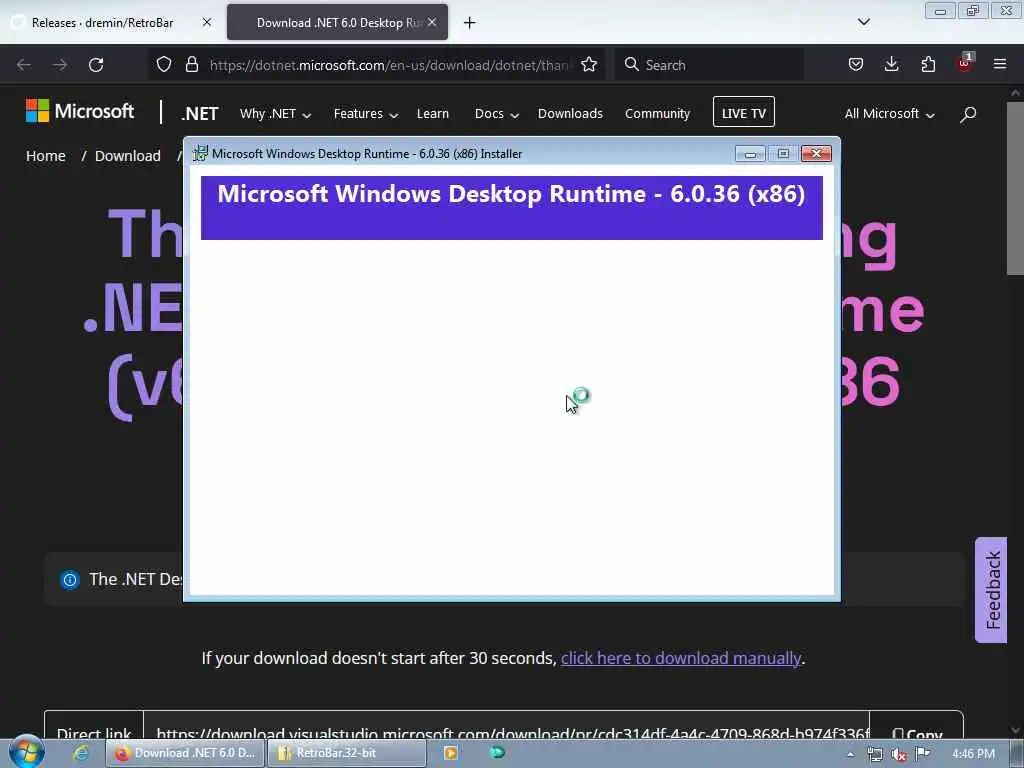Open the Pocket save icon
1024x768 pixels.
click(856, 64)
